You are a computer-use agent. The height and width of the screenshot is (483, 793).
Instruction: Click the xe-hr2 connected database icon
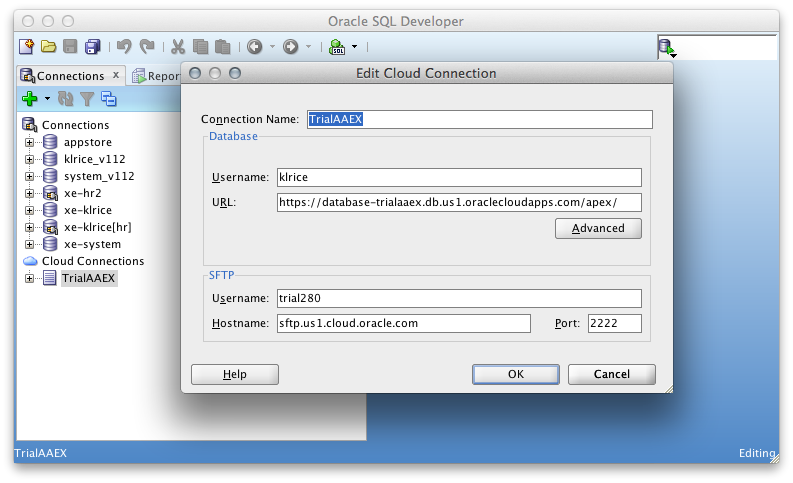(x=50, y=193)
